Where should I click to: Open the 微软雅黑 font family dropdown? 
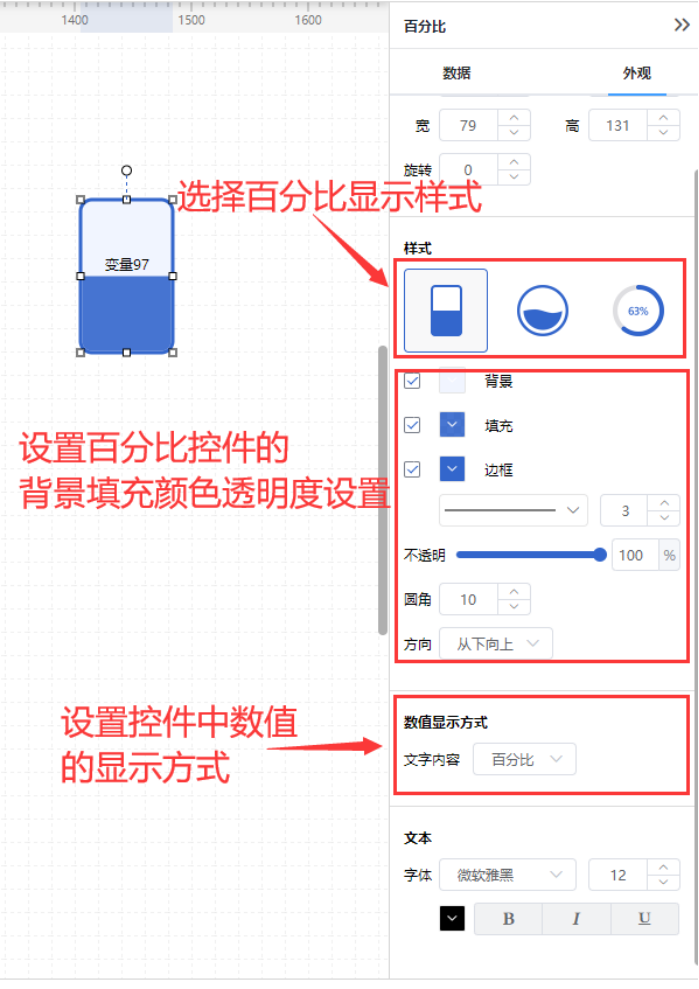508,875
